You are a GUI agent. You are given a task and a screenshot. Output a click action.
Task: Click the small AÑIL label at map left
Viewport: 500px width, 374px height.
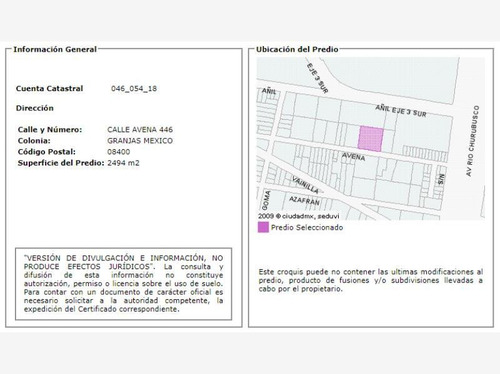point(269,91)
